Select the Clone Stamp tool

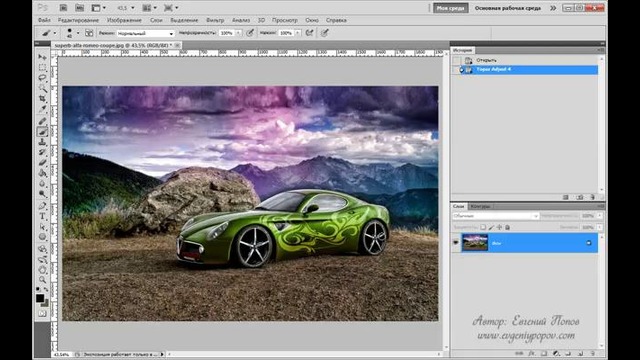tap(42, 142)
